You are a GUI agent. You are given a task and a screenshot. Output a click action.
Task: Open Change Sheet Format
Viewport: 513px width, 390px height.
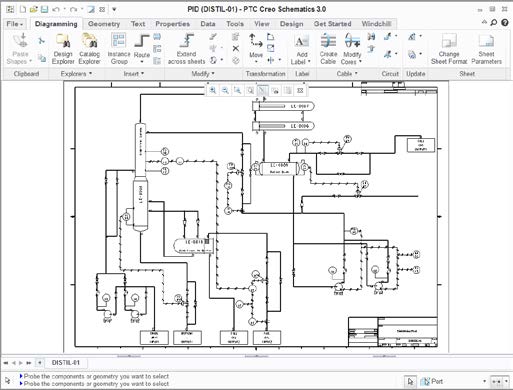[x=449, y=49]
